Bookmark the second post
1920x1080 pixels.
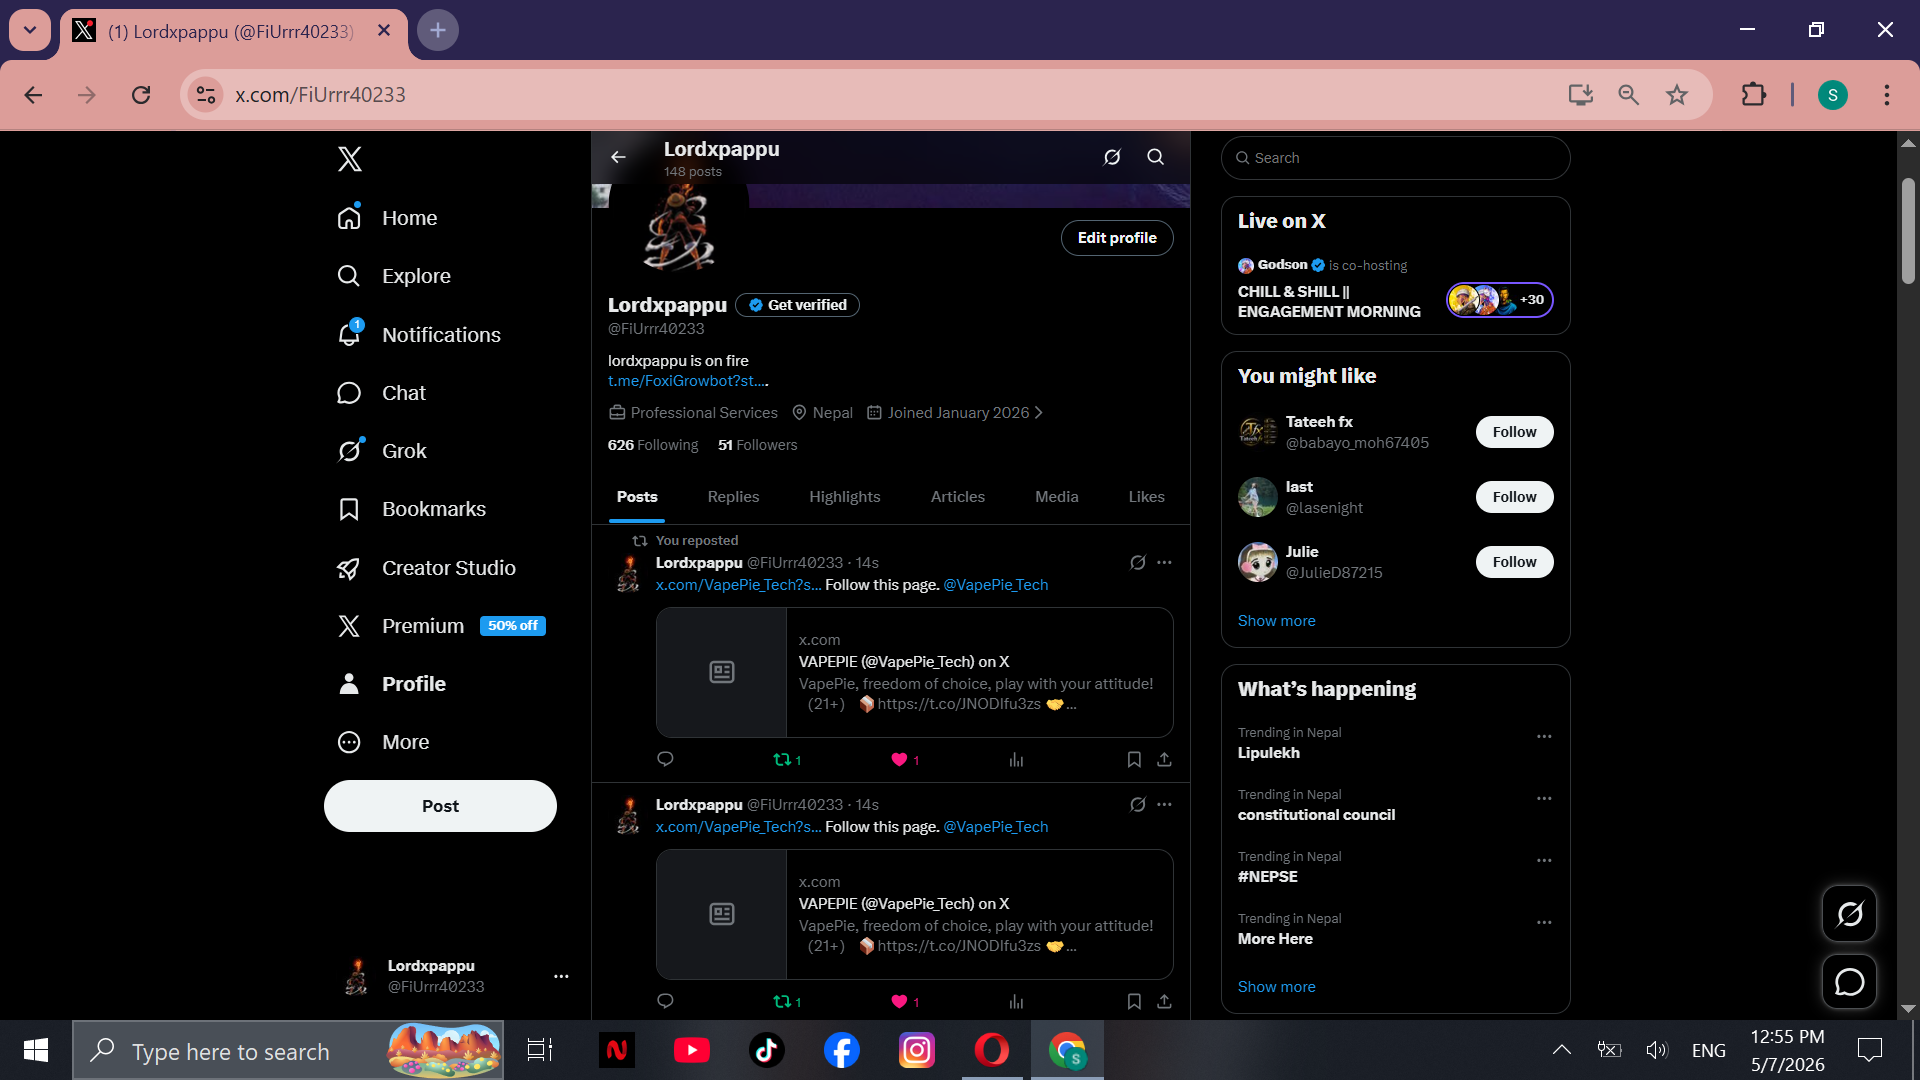coord(1134,1002)
